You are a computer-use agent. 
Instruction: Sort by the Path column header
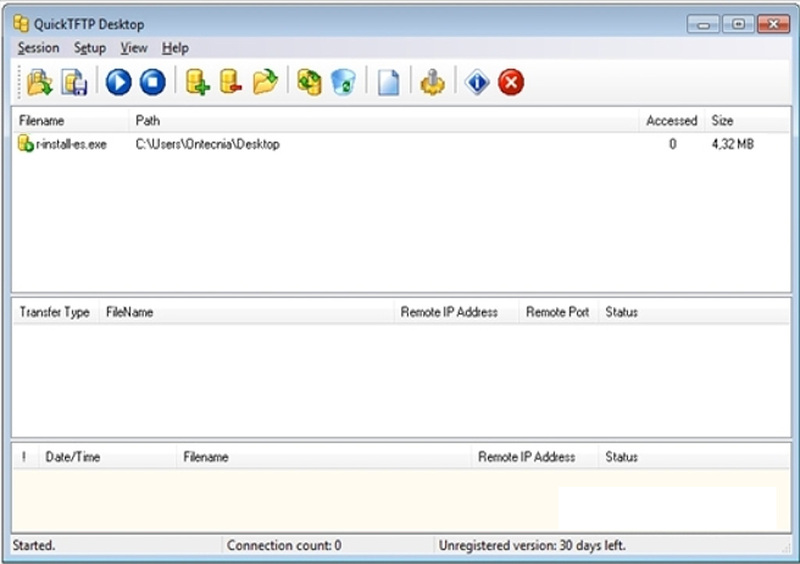tap(384, 120)
